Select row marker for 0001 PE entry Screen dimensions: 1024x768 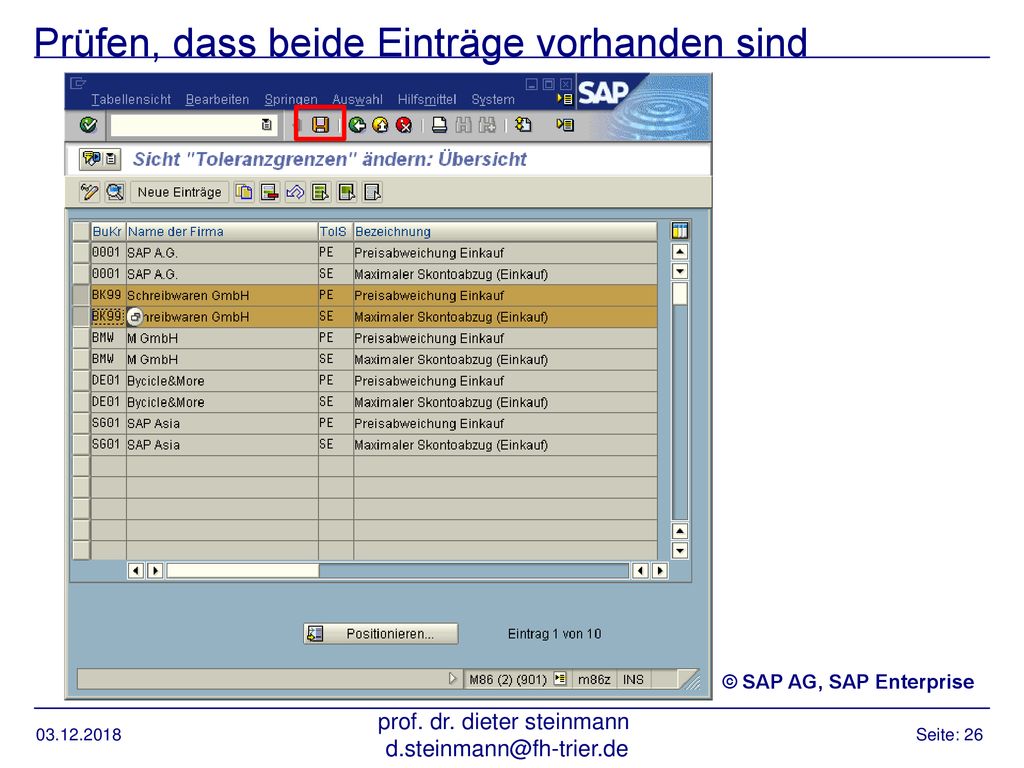(81, 252)
